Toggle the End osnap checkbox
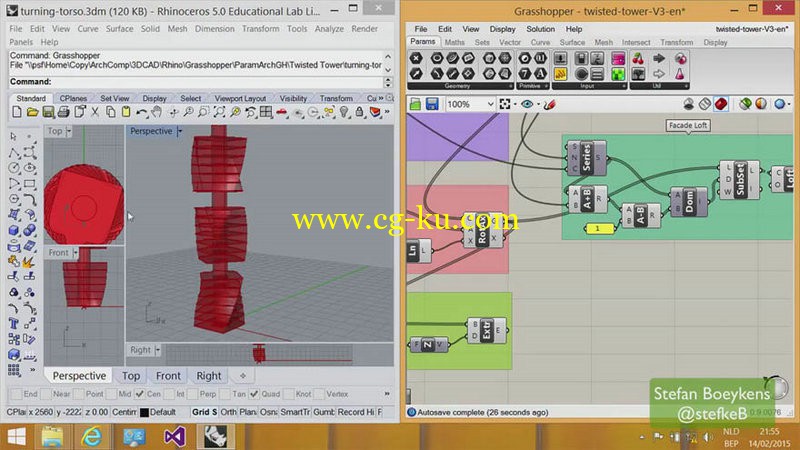This screenshot has width=800, height=450. pyautogui.click(x=16, y=394)
